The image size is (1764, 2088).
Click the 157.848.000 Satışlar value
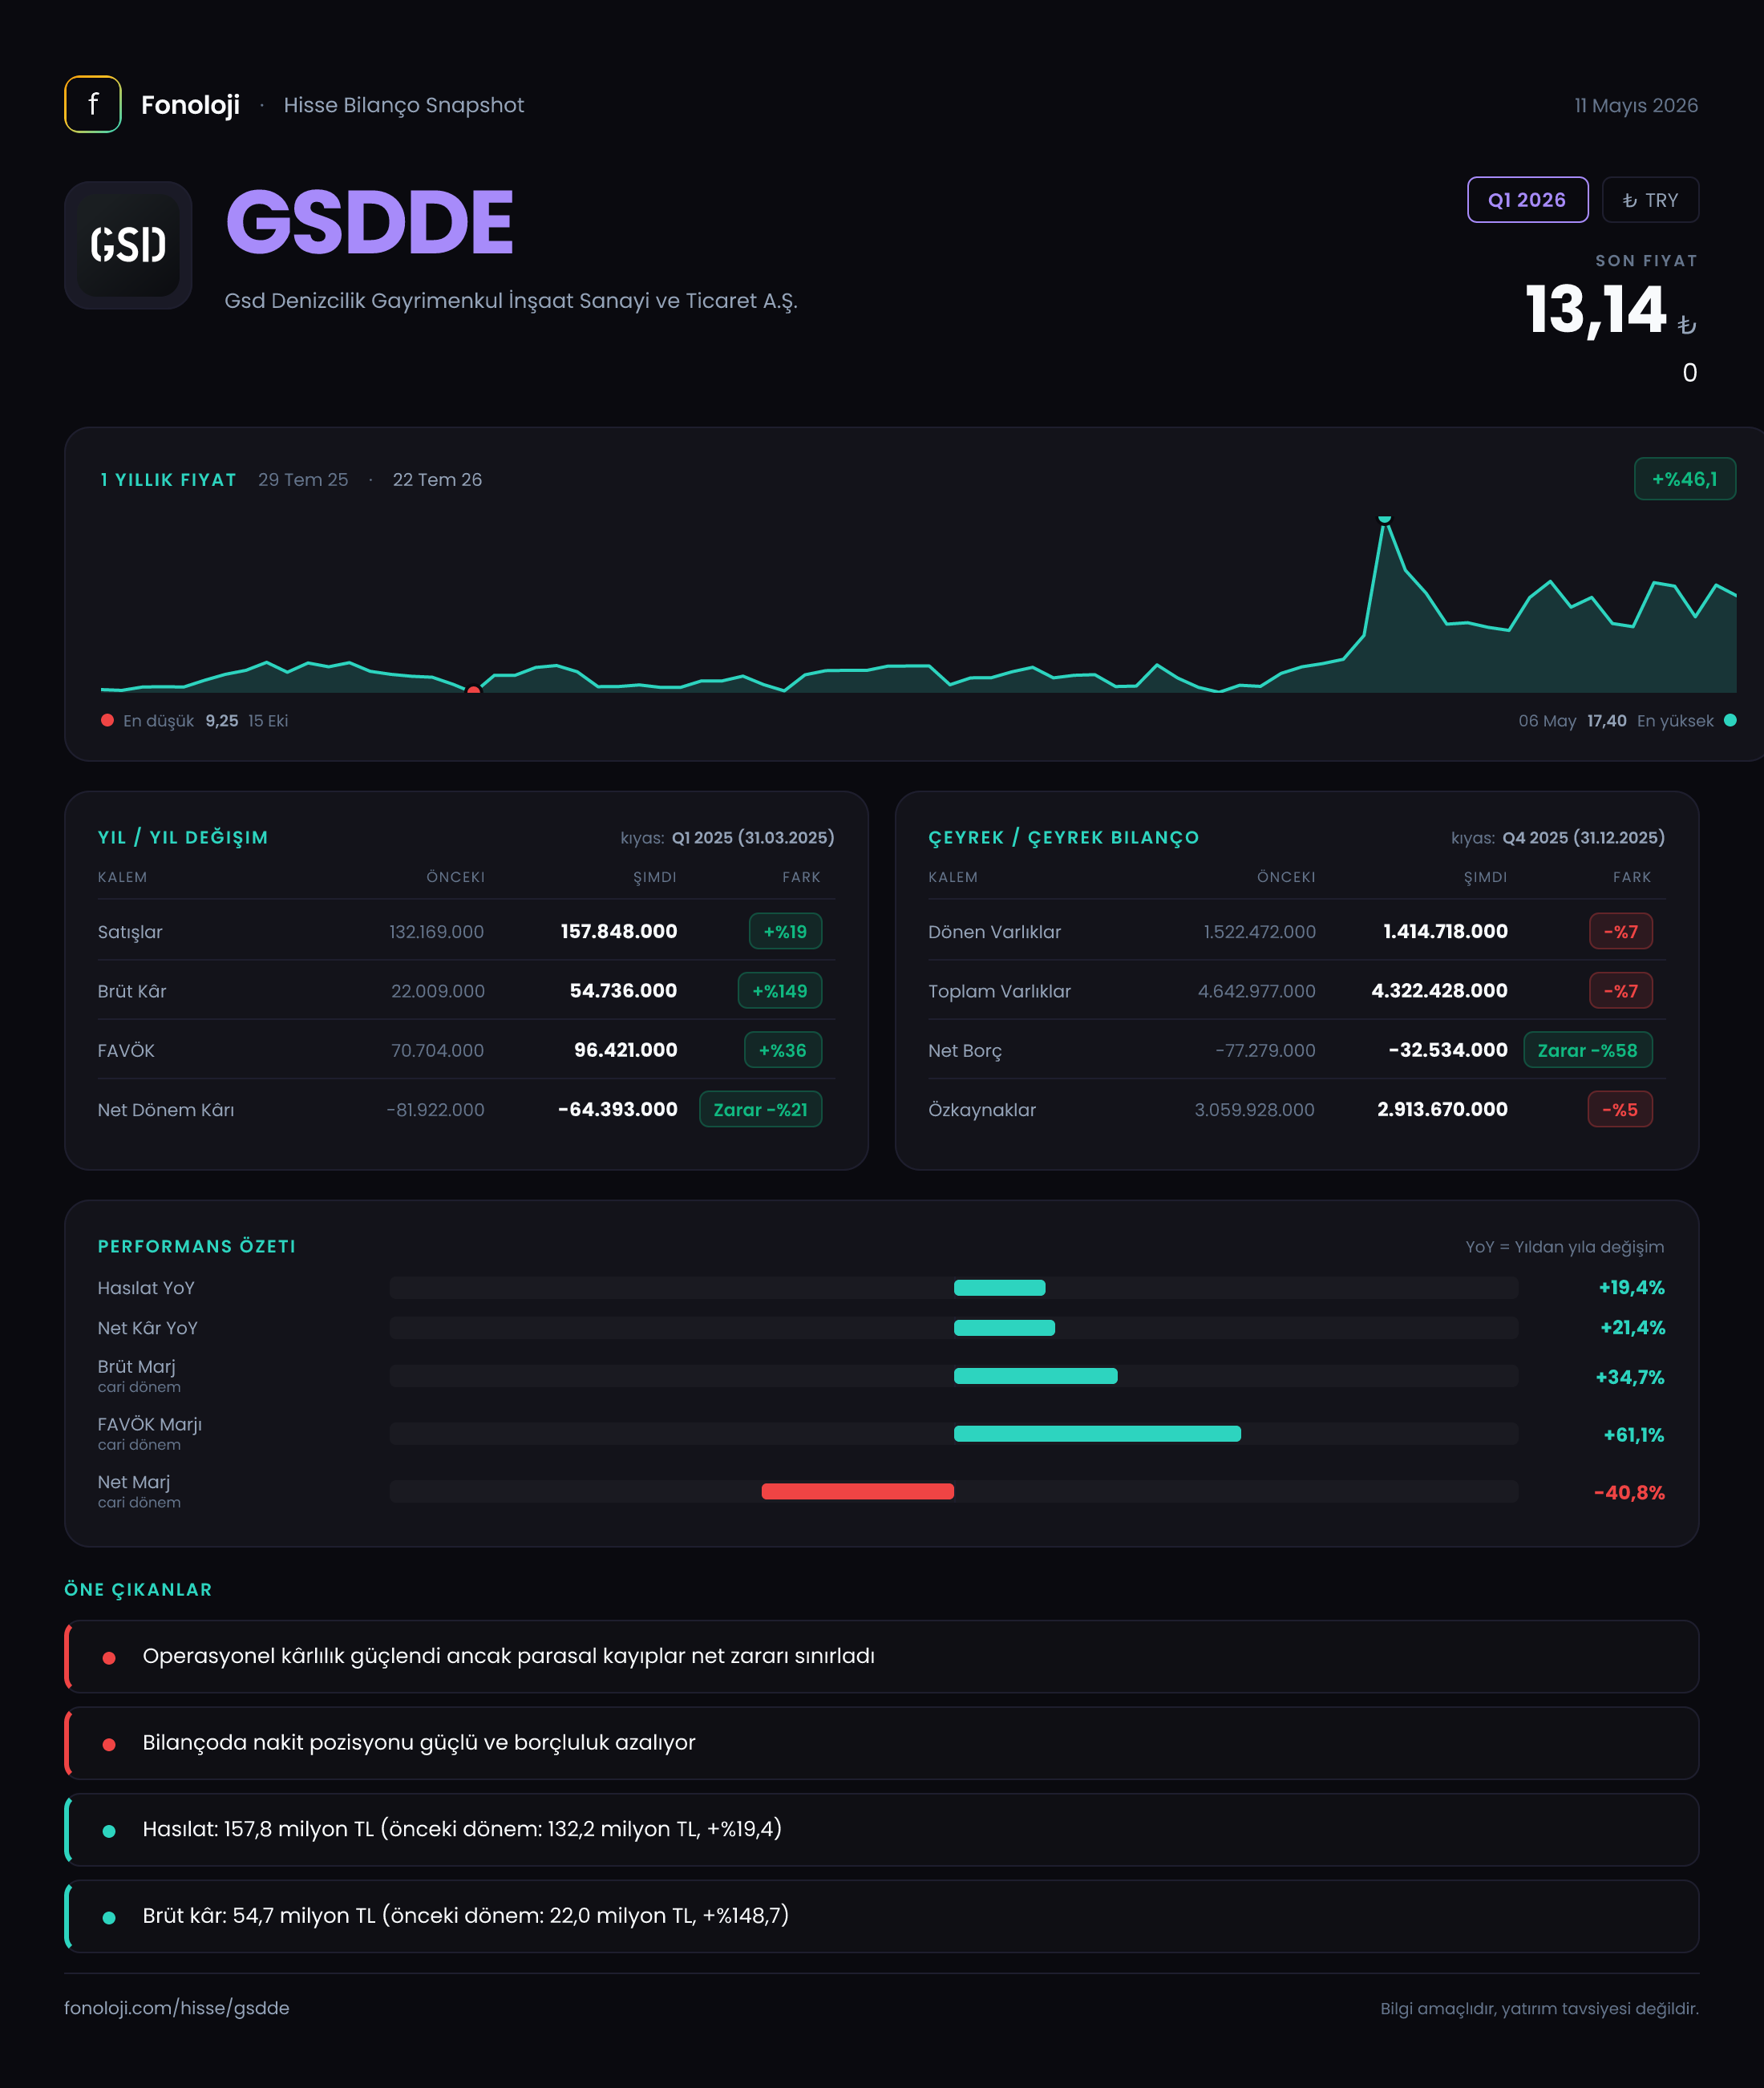619,931
